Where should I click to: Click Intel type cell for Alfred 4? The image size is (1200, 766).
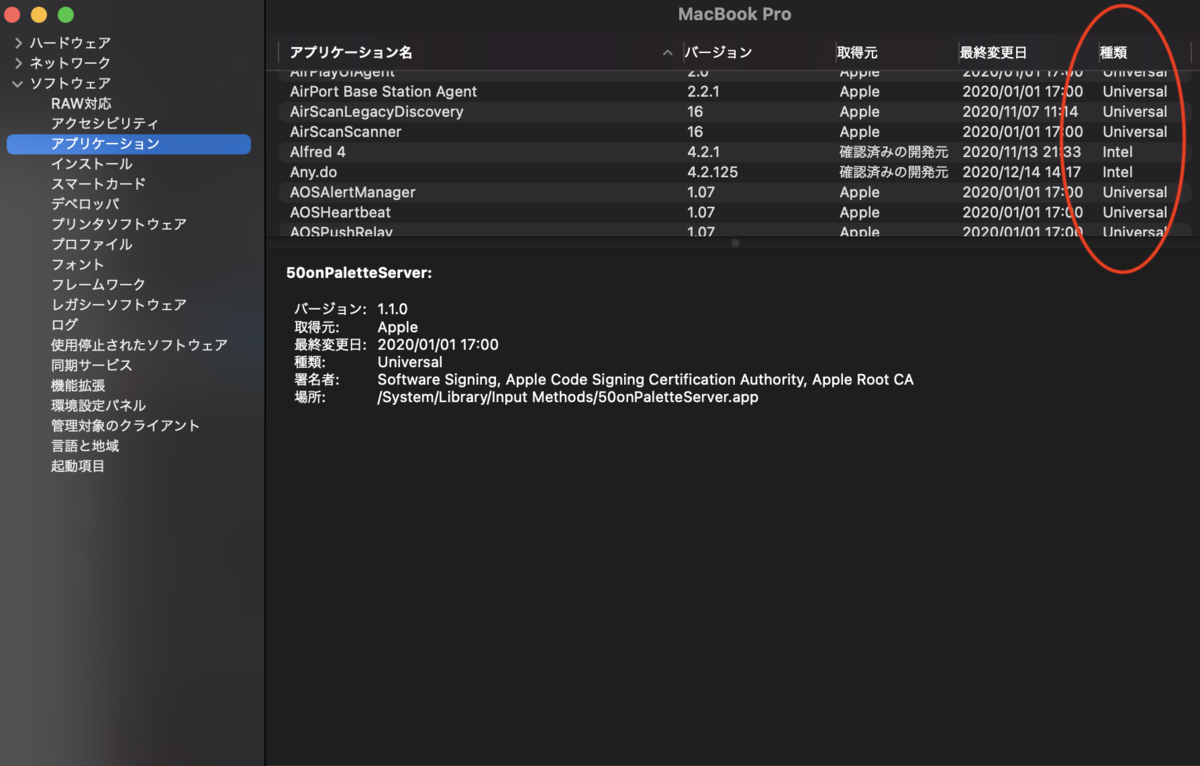1118,152
